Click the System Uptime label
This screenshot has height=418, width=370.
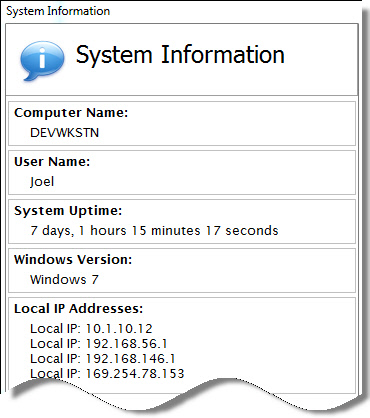point(68,211)
